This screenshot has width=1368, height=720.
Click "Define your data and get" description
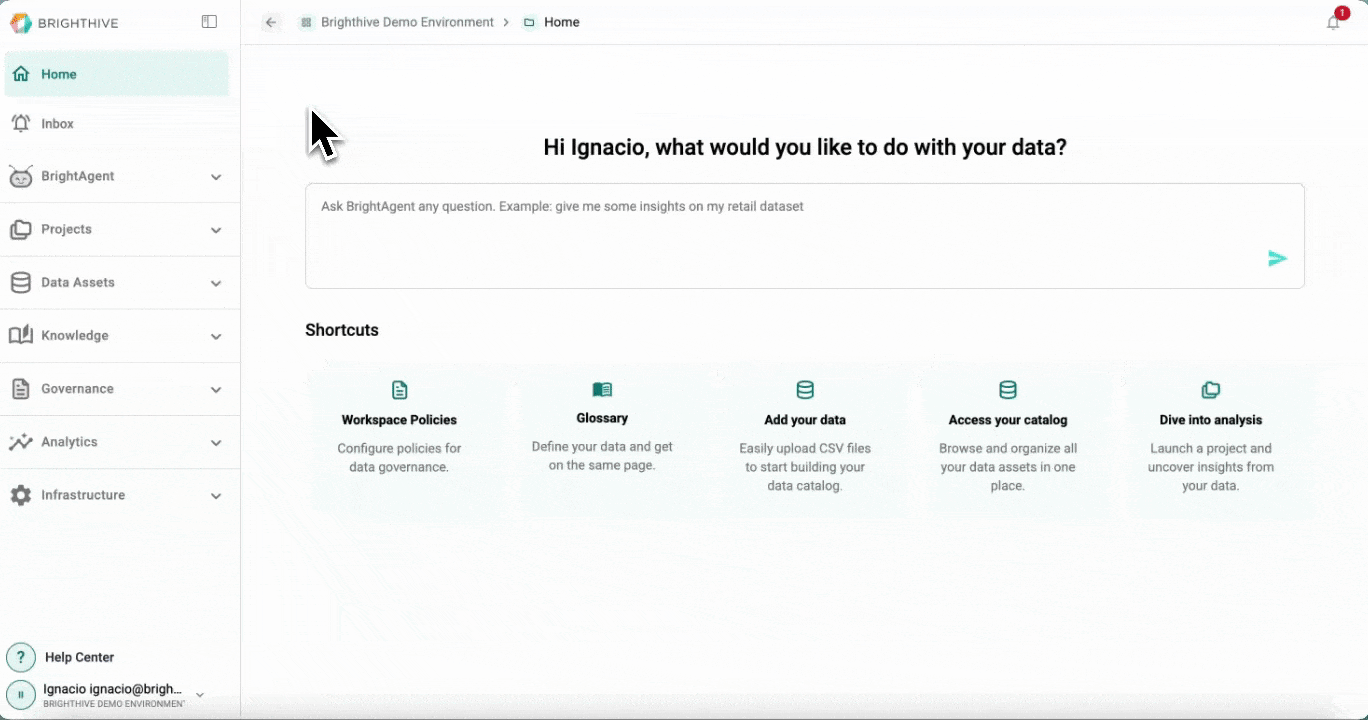pyautogui.click(x=602, y=446)
